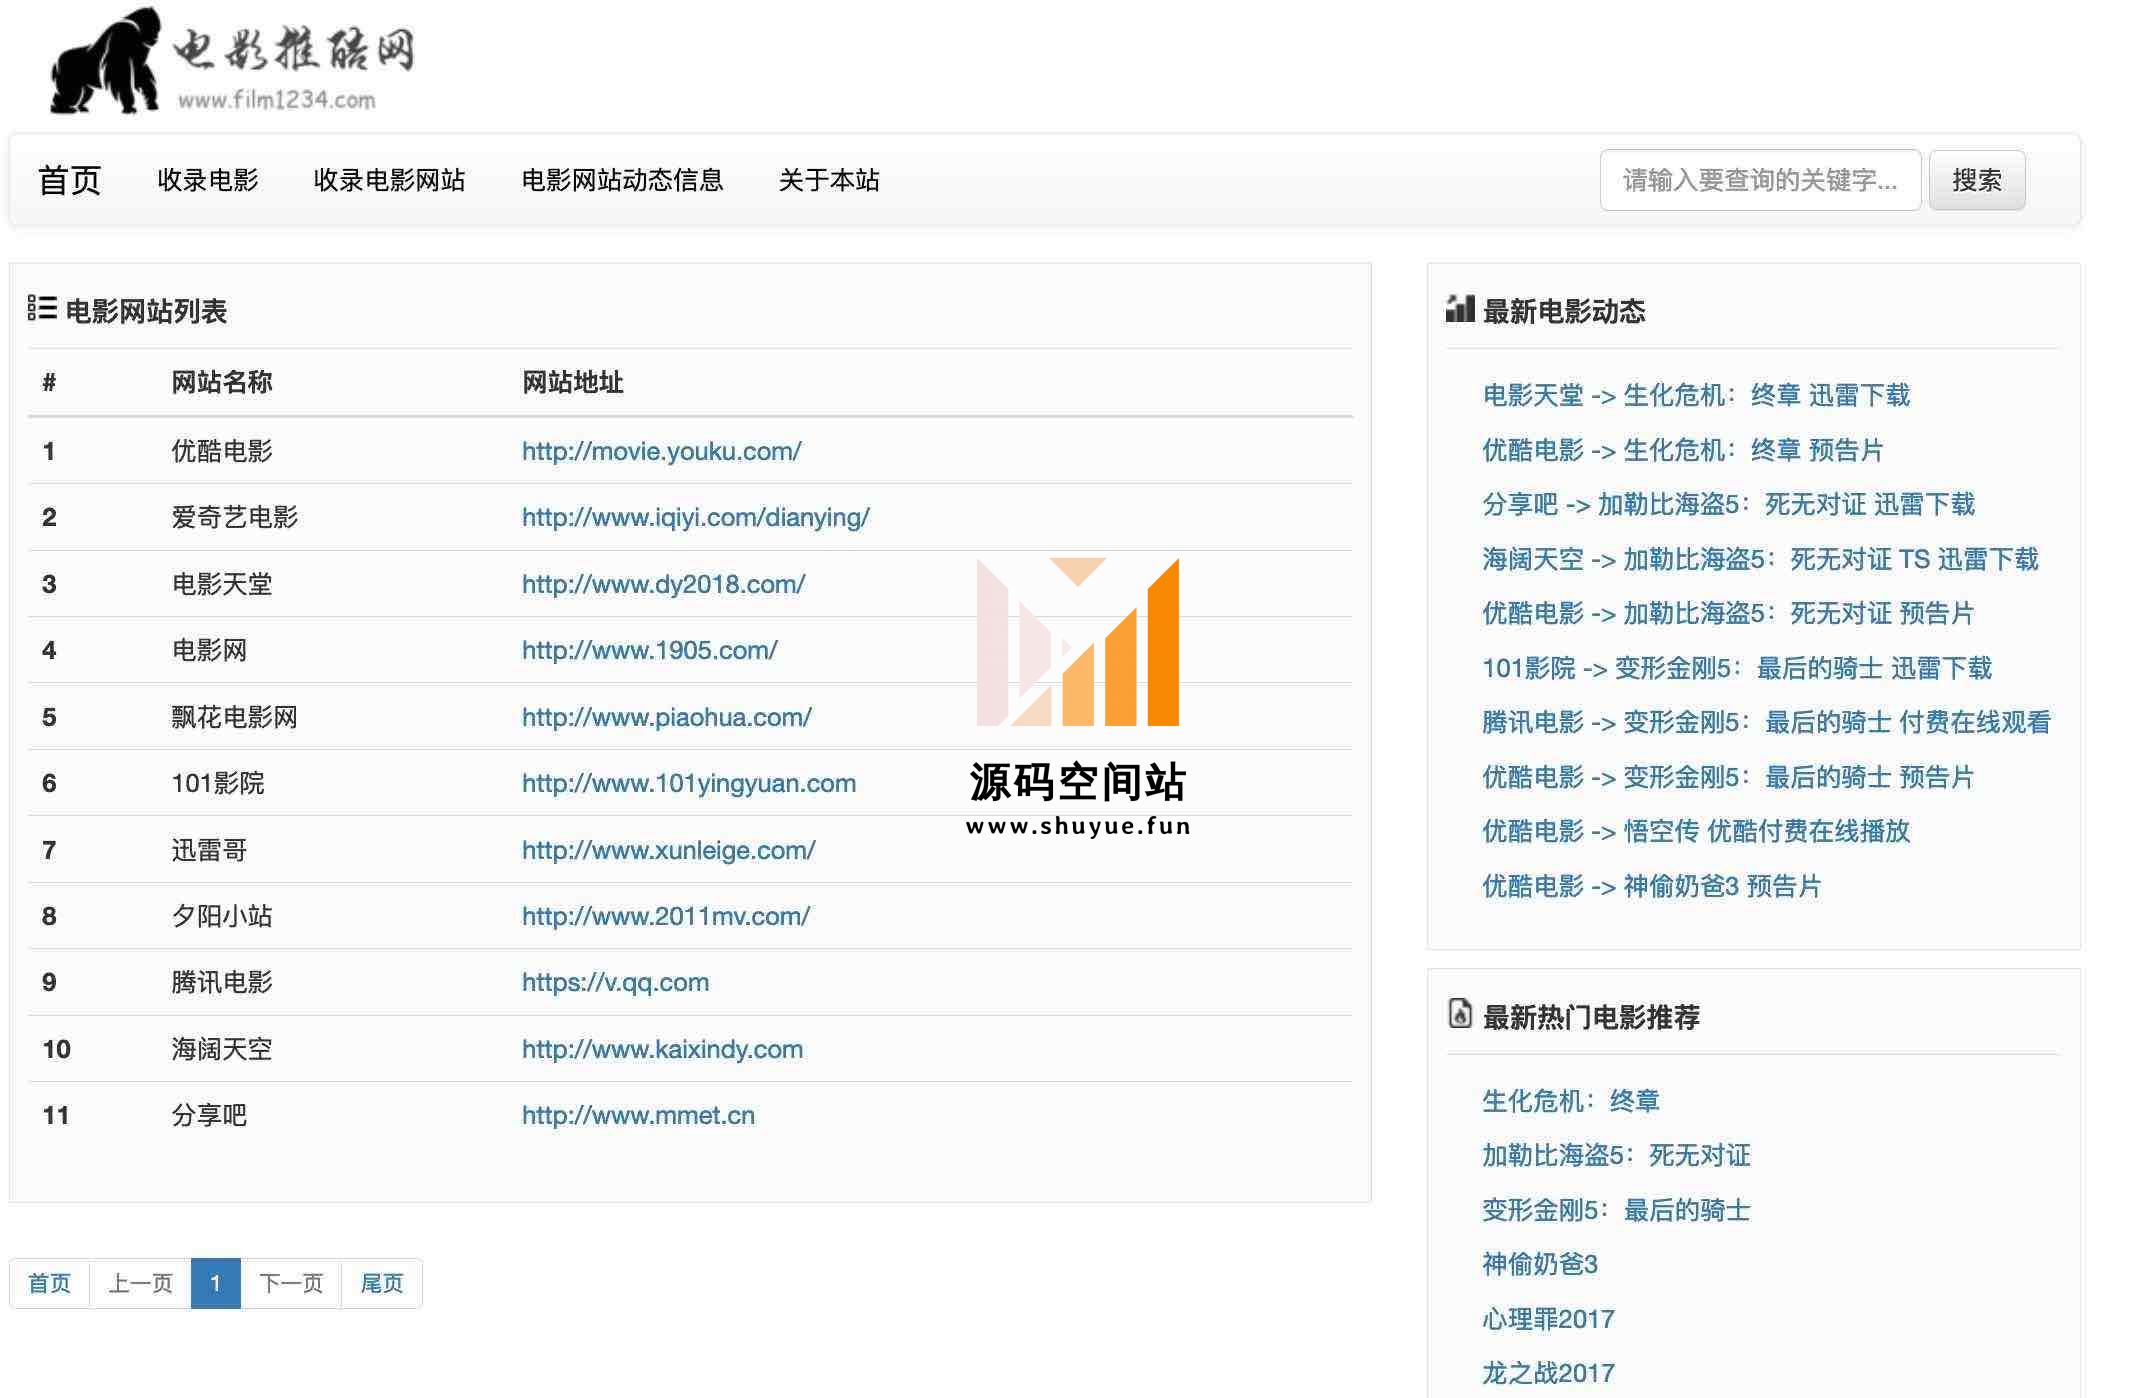
Task: Click the 搜索 button
Action: 1977,180
